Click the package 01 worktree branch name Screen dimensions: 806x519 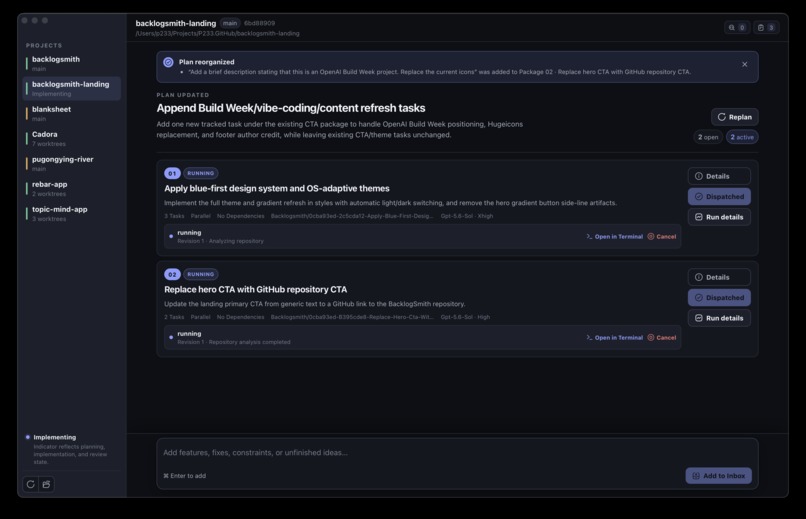[352, 216]
